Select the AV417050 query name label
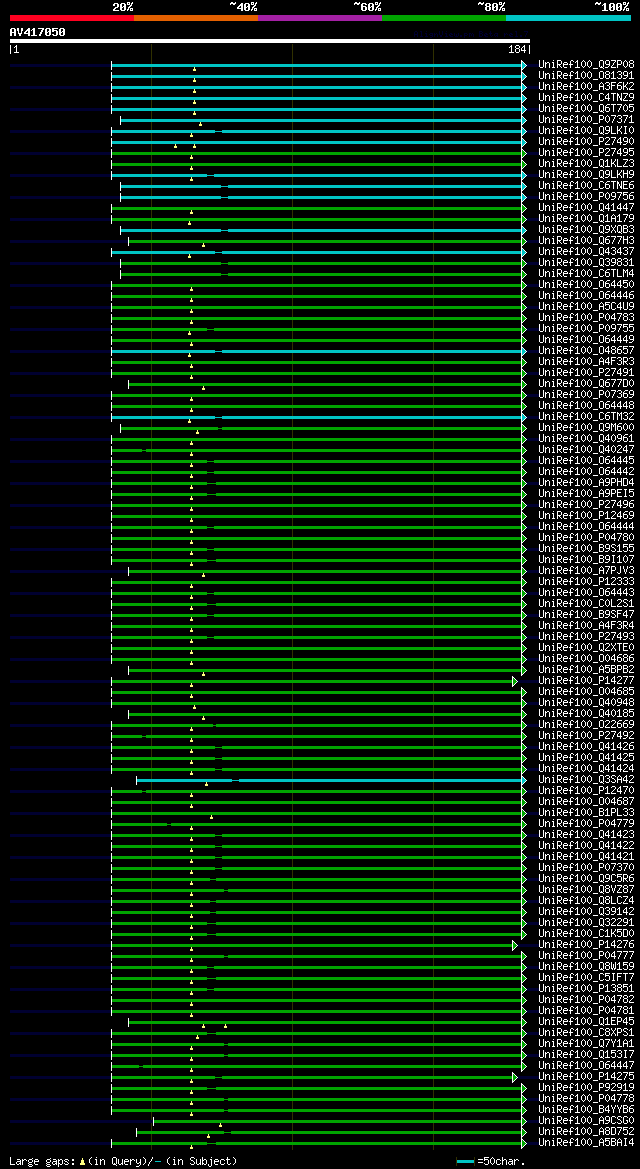The width and height of the screenshot is (640, 1169). click(37, 32)
